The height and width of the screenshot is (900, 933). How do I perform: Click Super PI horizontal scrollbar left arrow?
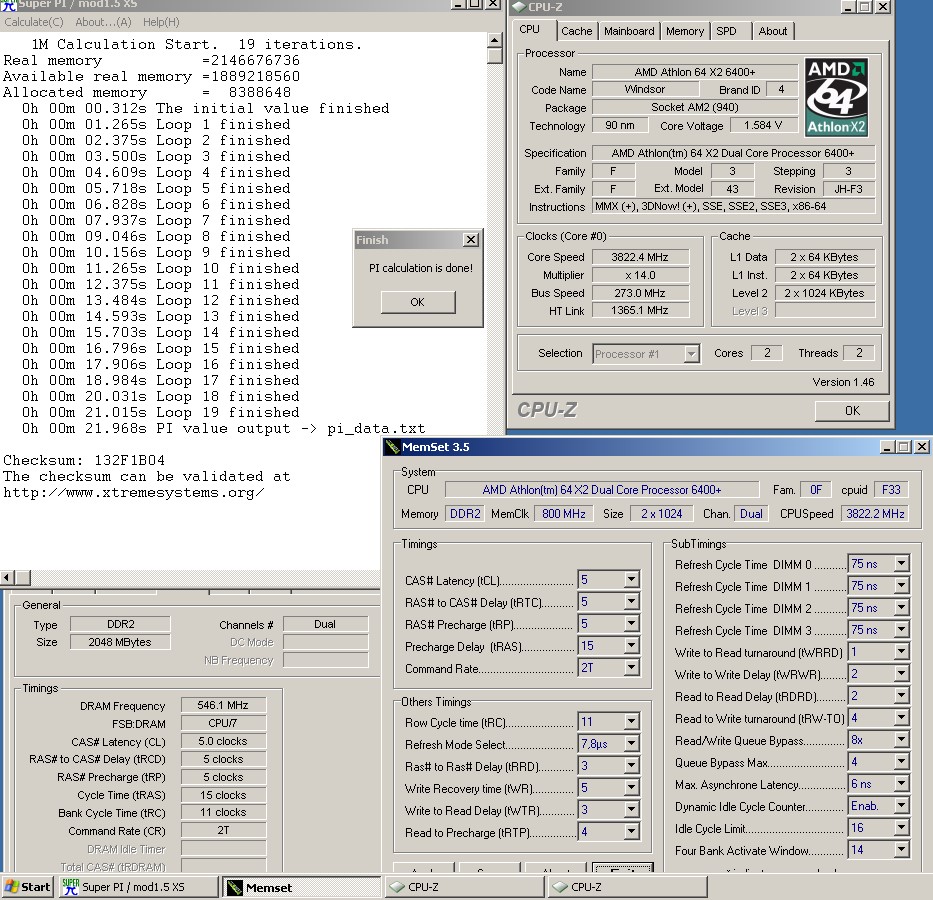click(7, 578)
